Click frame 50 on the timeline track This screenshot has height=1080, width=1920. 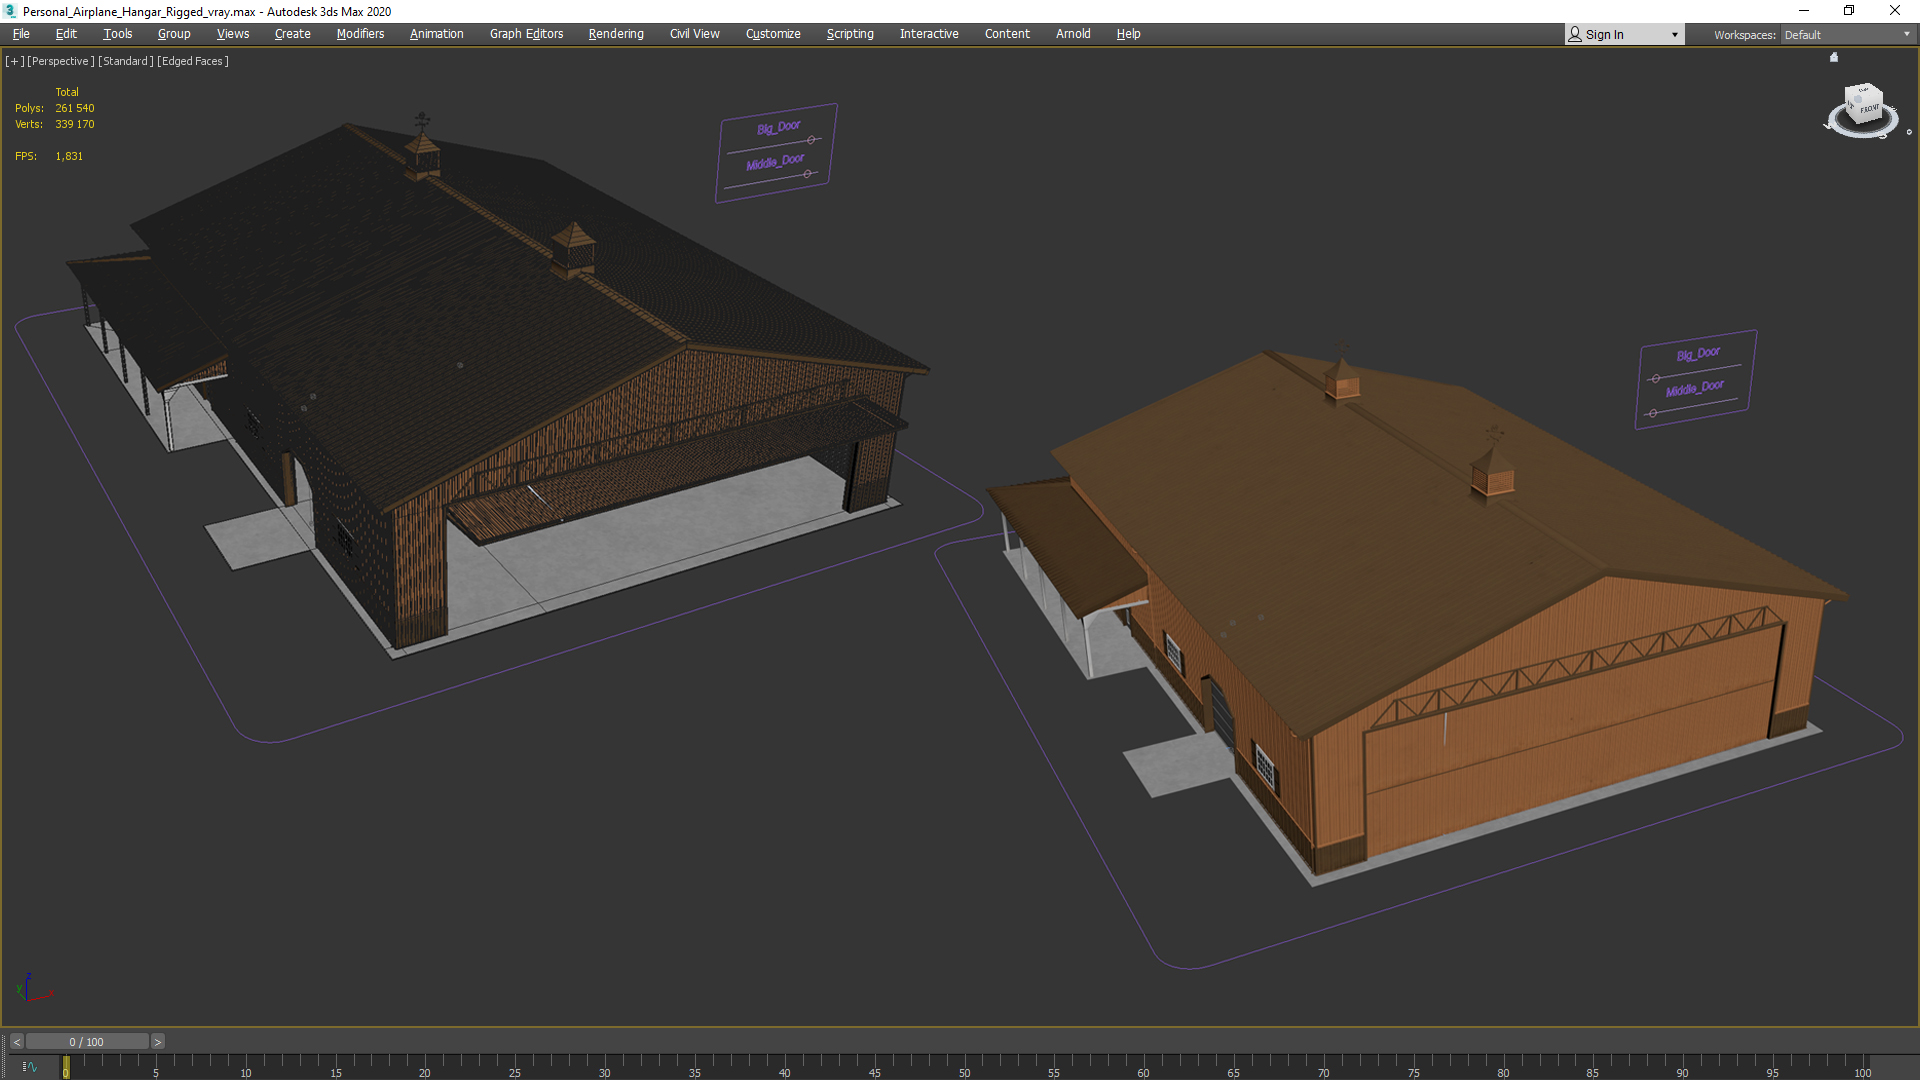[x=963, y=1066]
